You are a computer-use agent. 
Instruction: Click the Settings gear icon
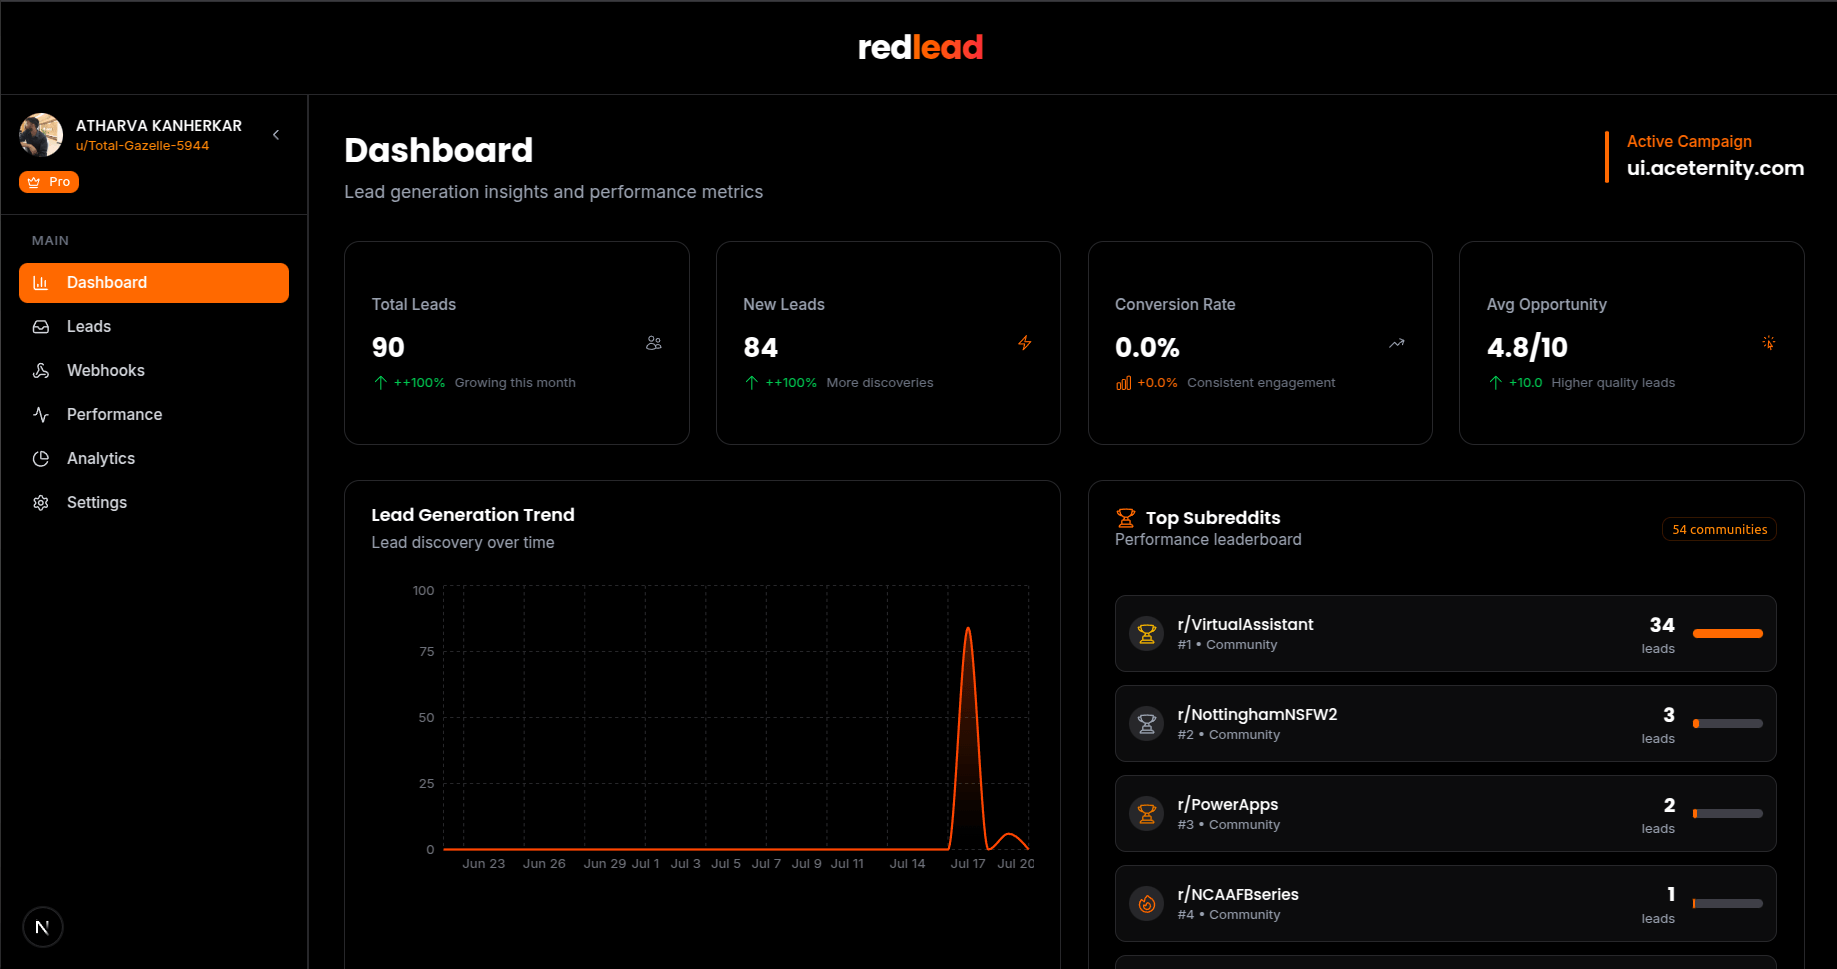coord(40,502)
